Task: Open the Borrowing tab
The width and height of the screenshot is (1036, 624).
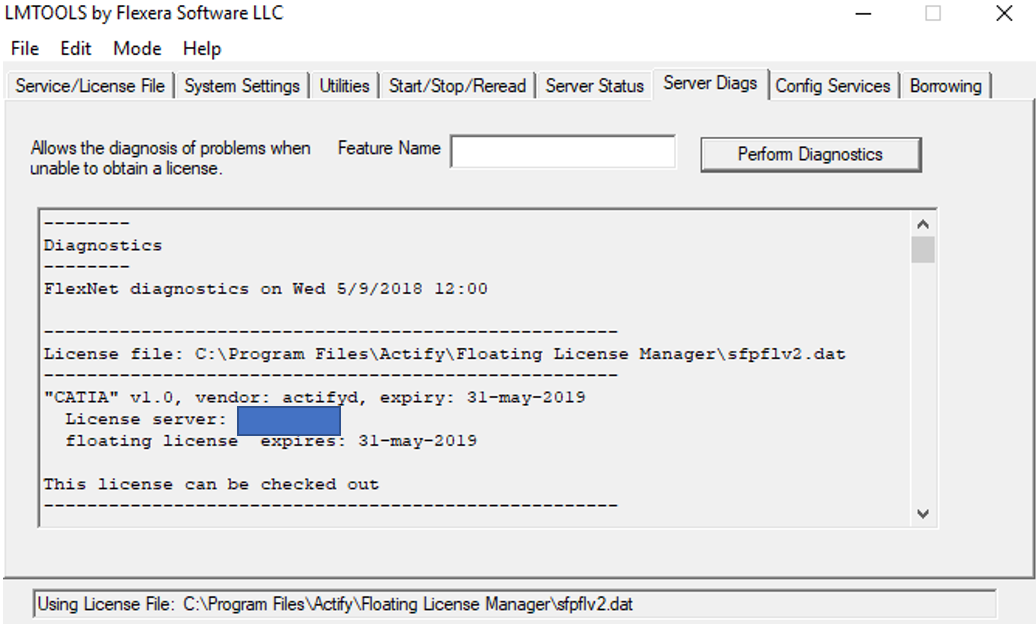Action: coord(945,86)
